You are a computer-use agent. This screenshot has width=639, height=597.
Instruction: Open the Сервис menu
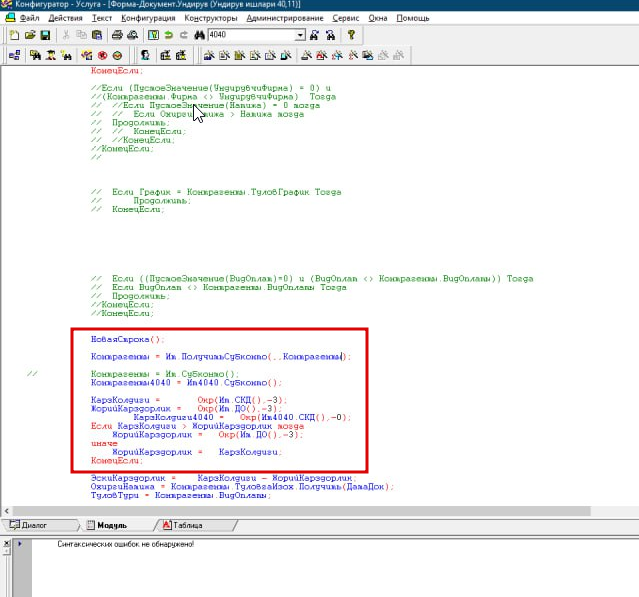(x=347, y=19)
